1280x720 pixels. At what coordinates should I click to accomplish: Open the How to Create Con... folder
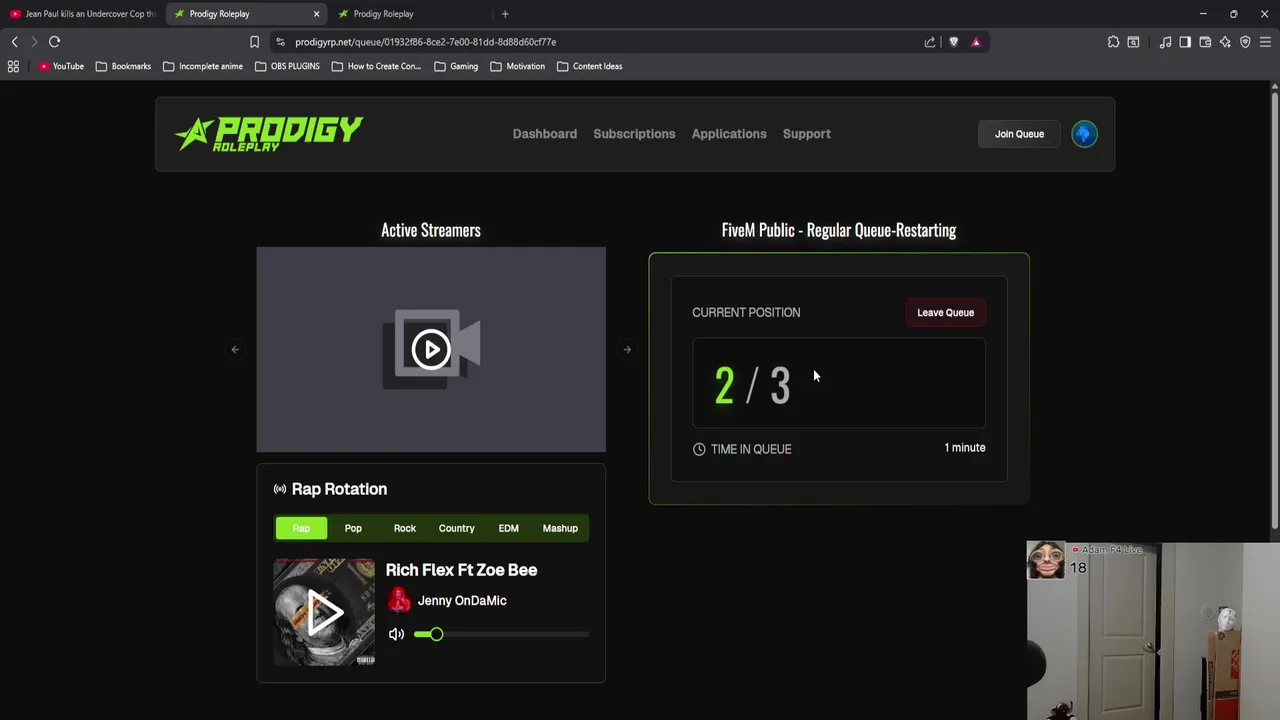[x=376, y=66]
